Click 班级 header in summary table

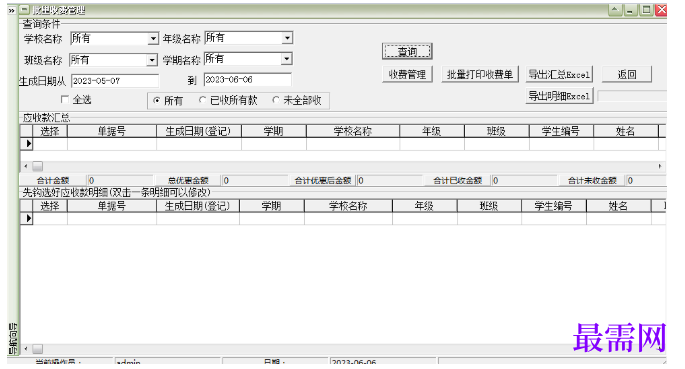(x=497, y=131)
